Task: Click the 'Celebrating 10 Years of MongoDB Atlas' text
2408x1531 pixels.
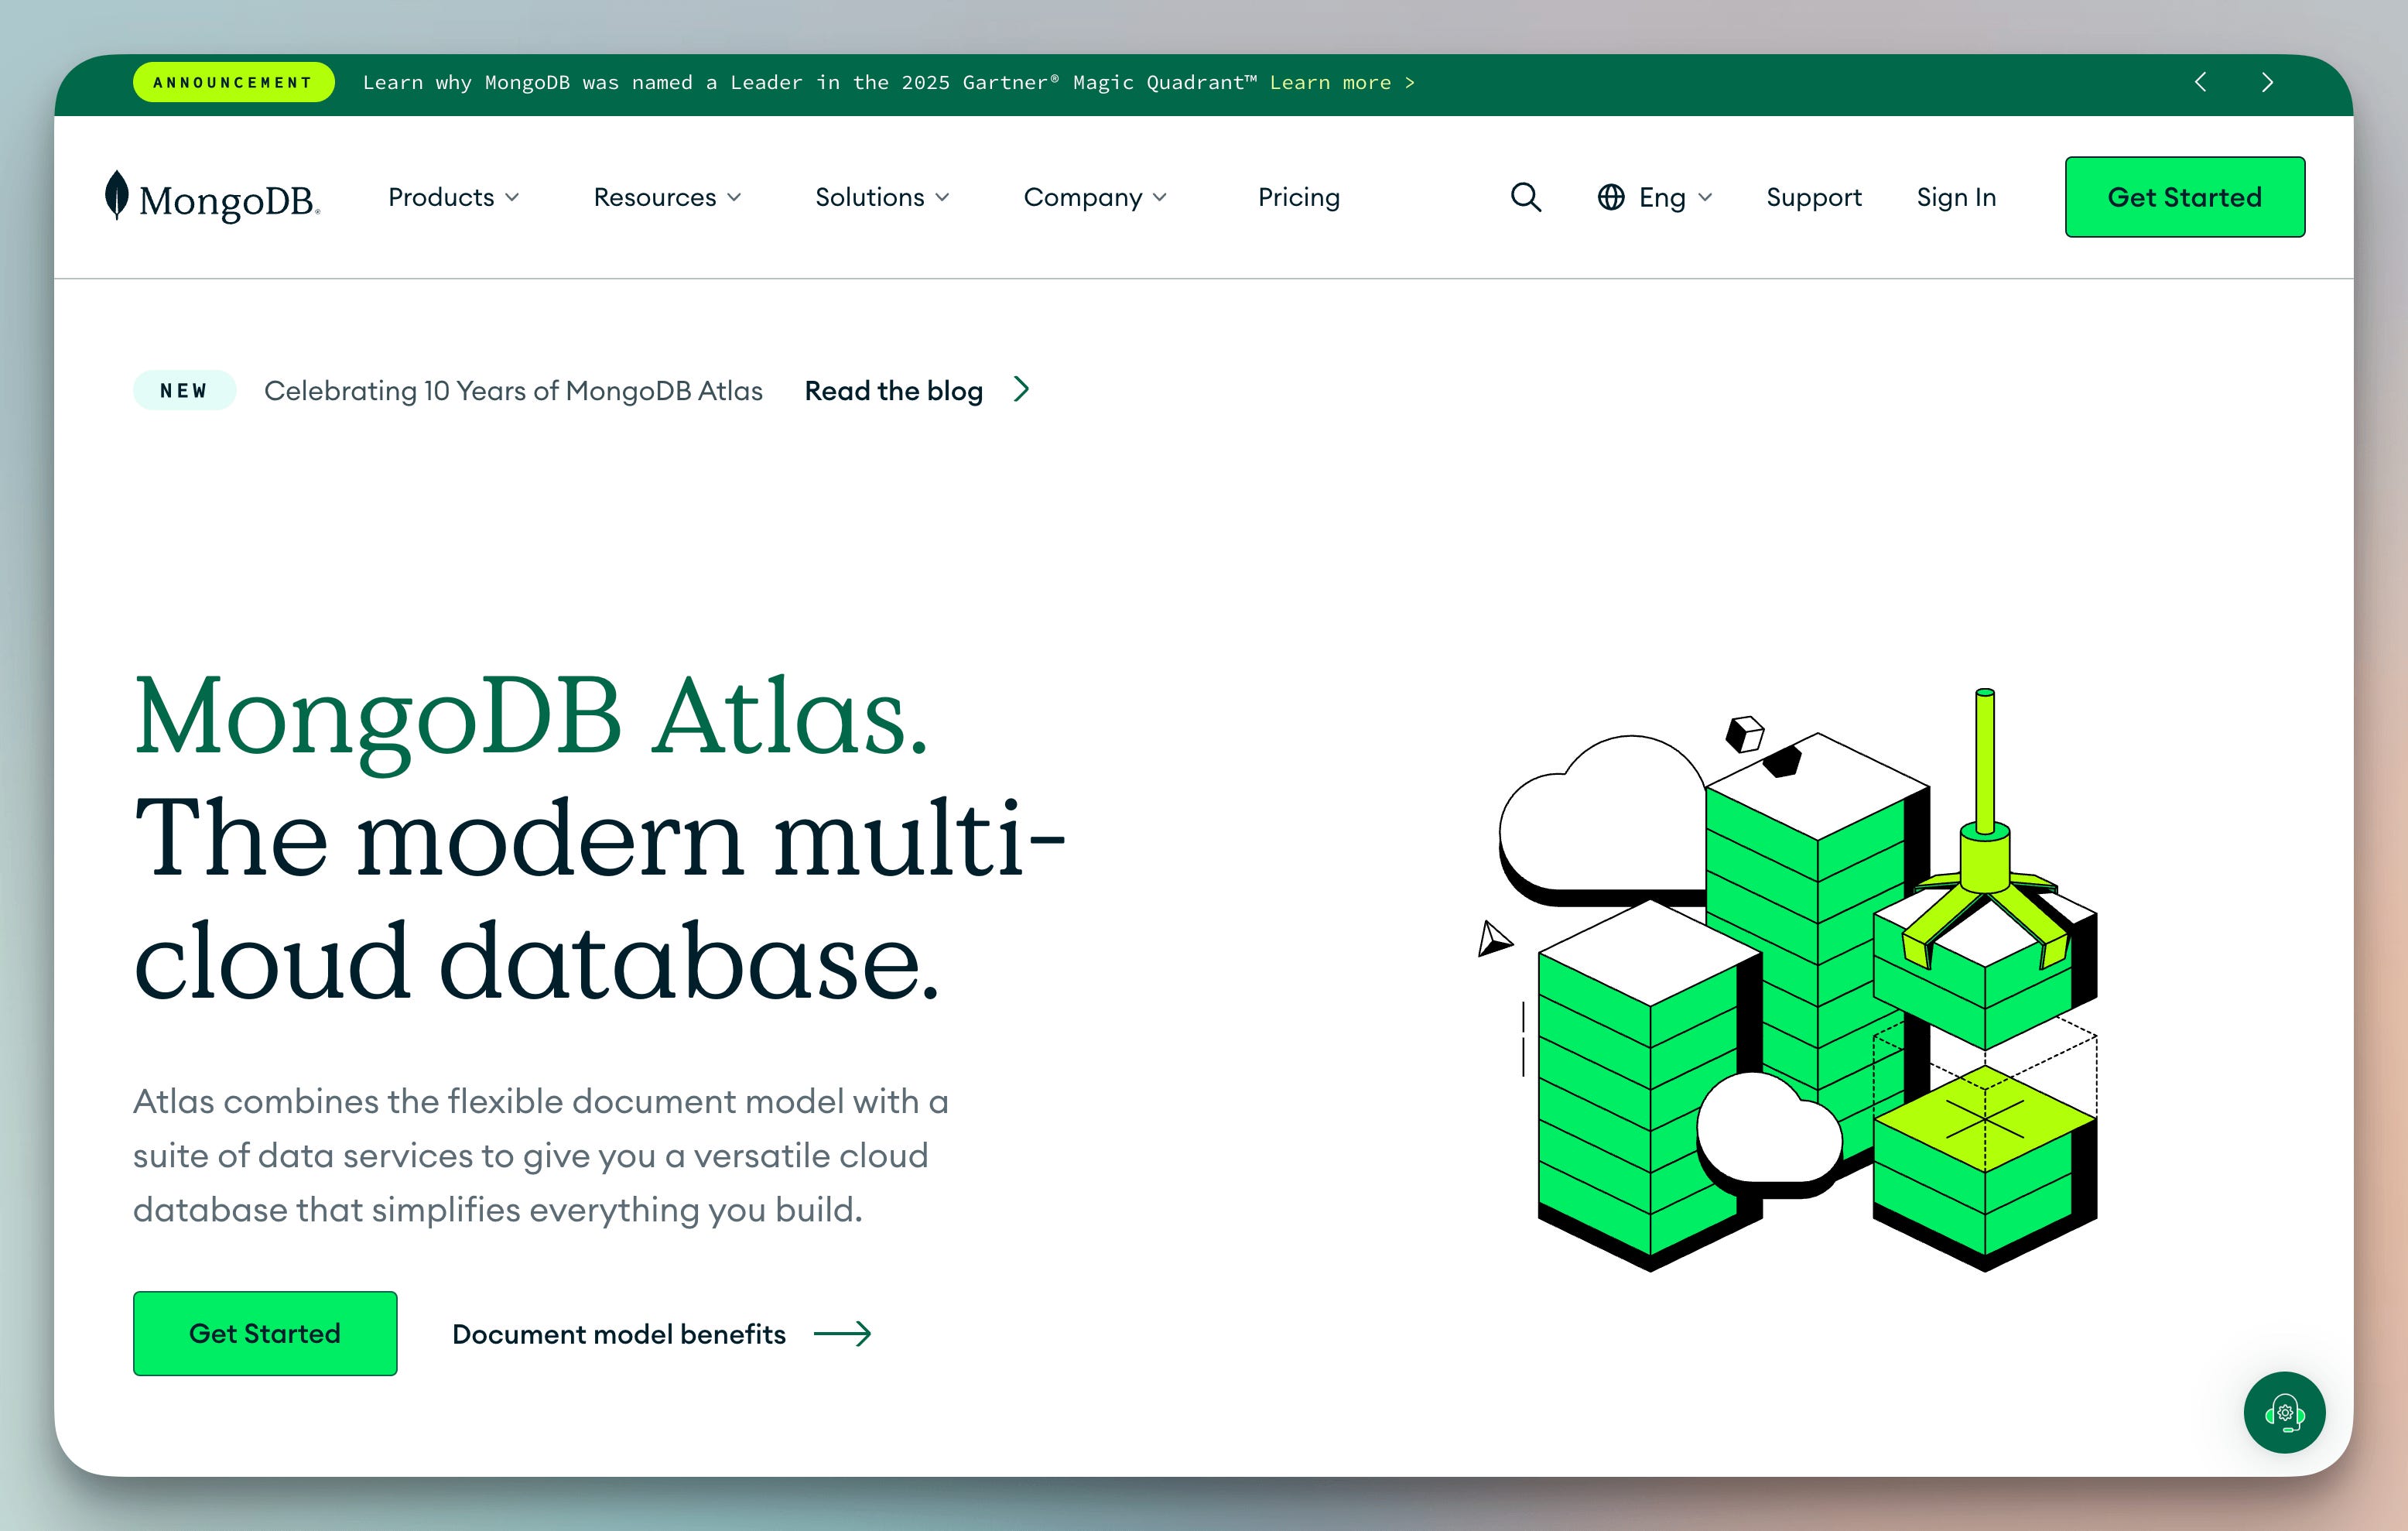Action: click(x=513, y=390)
